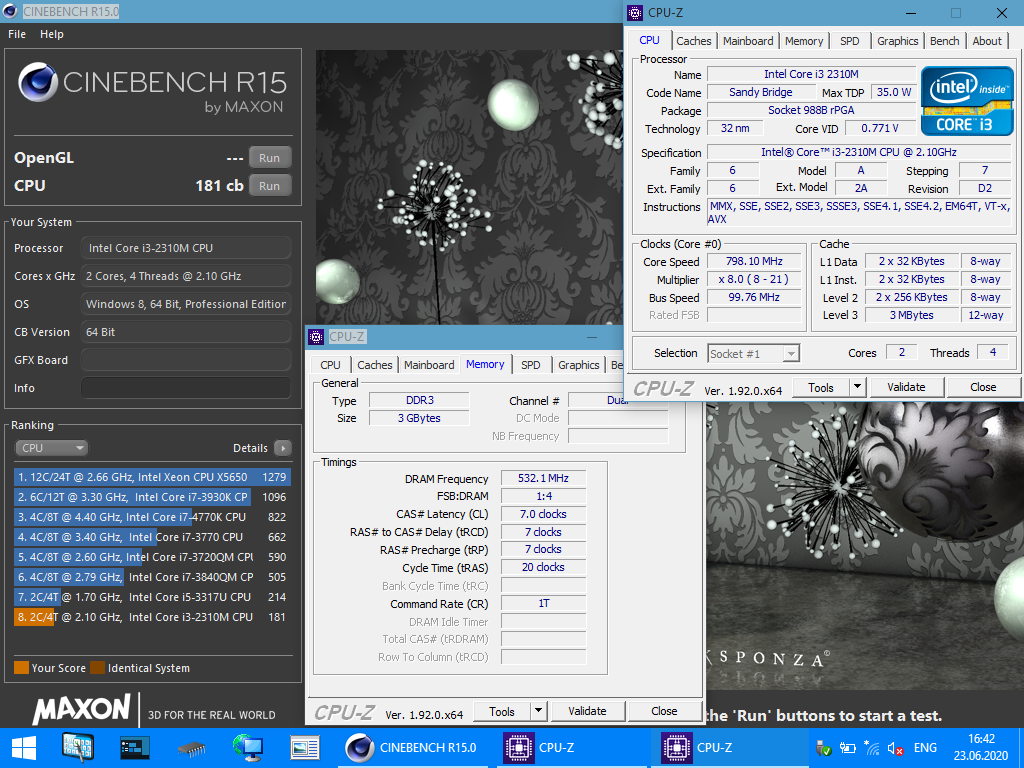
Task: Open the picture viewer taskbar icon
Action: 304,748
